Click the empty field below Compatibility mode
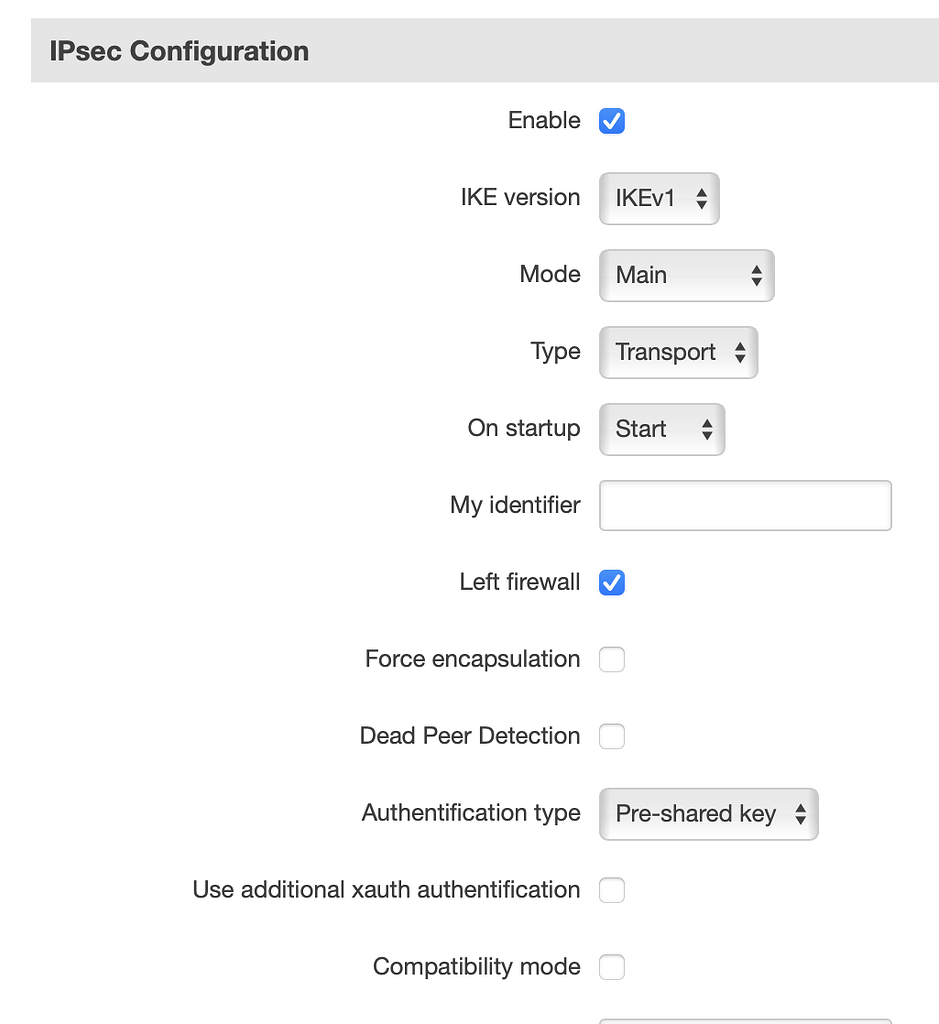 click(x=744, y=1020)
